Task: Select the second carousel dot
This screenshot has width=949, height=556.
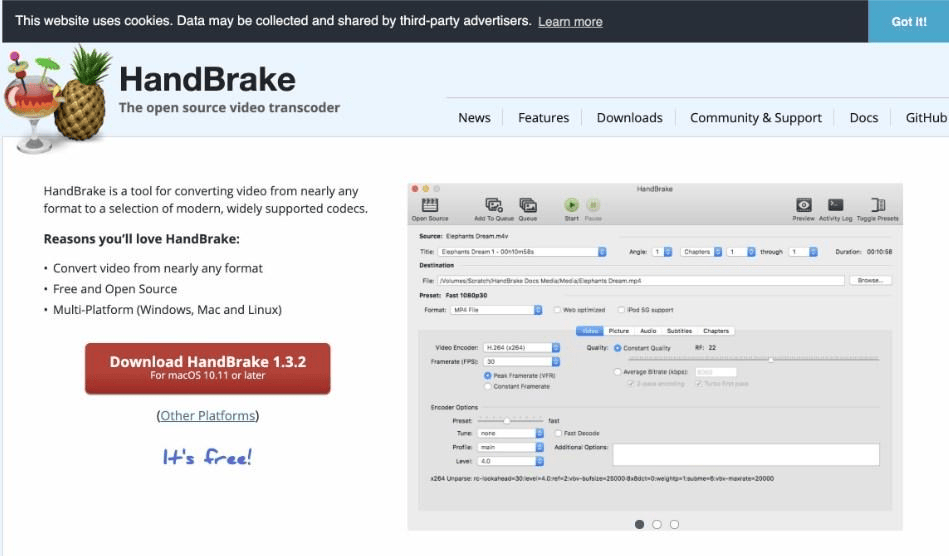Action: (x=657, y=525)
